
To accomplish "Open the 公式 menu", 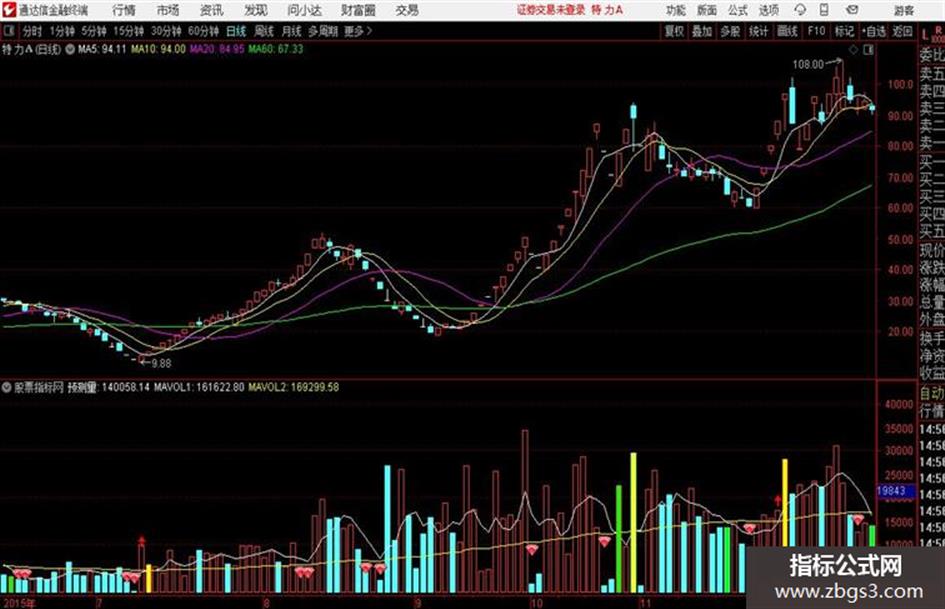I will coord(738,10).
